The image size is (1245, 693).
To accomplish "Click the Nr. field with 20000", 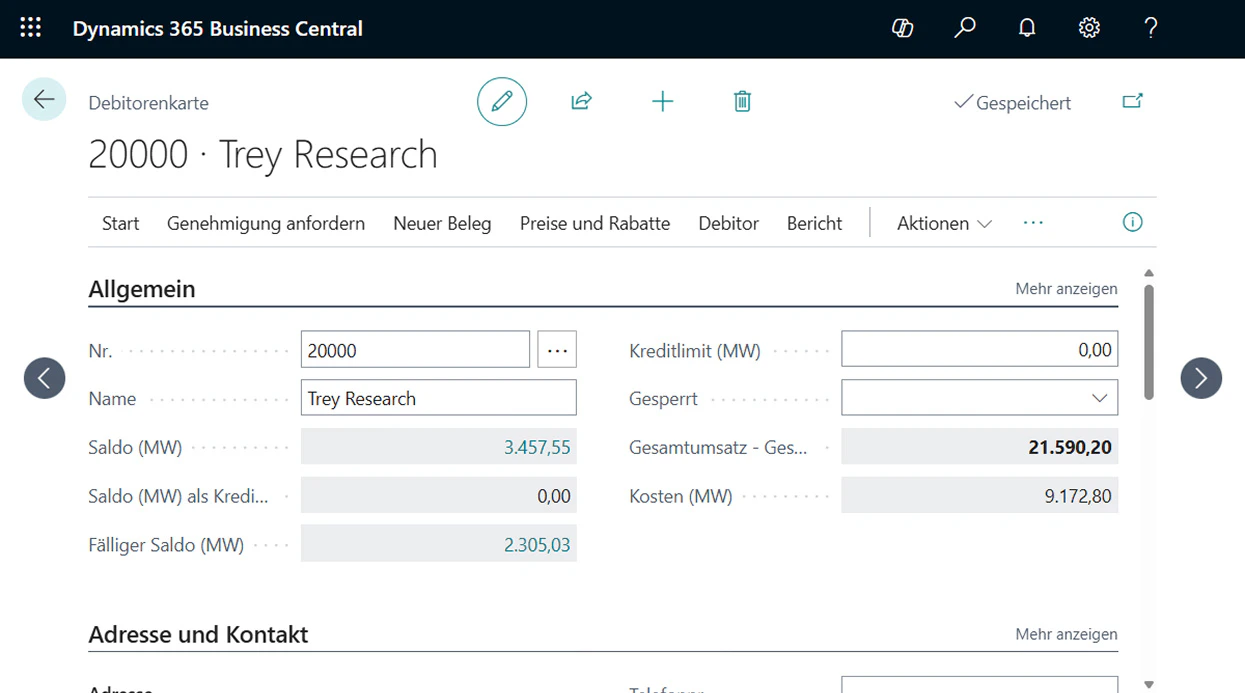I will pos(415,350).
